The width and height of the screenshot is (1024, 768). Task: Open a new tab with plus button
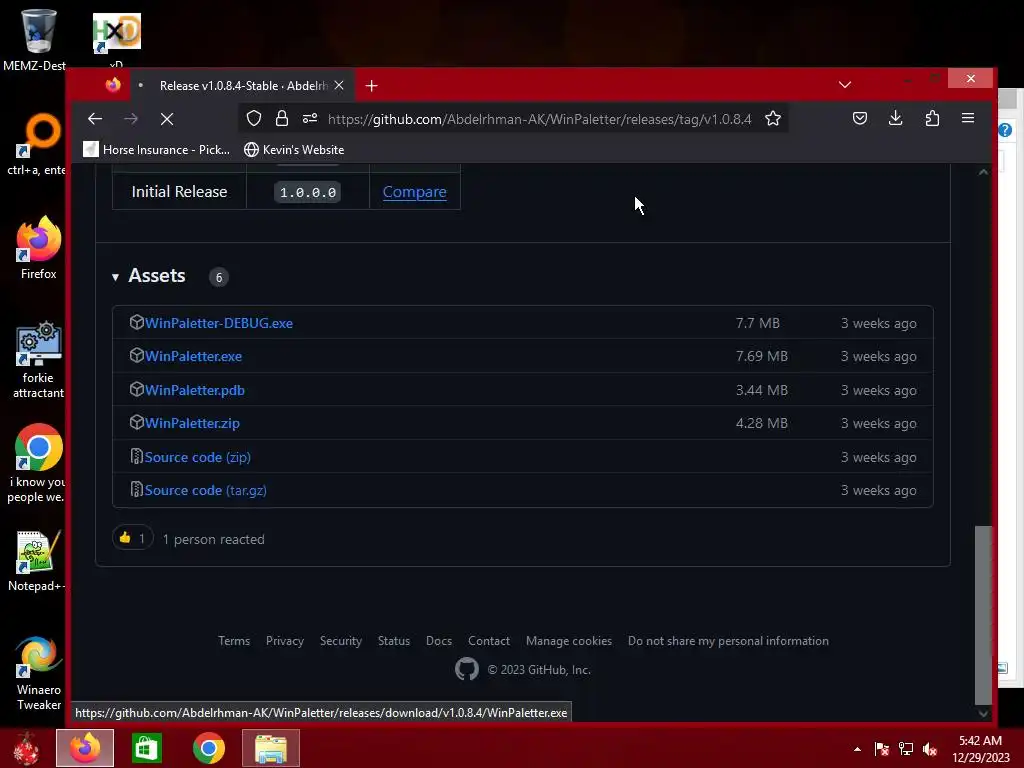click(x=371, y=86)
